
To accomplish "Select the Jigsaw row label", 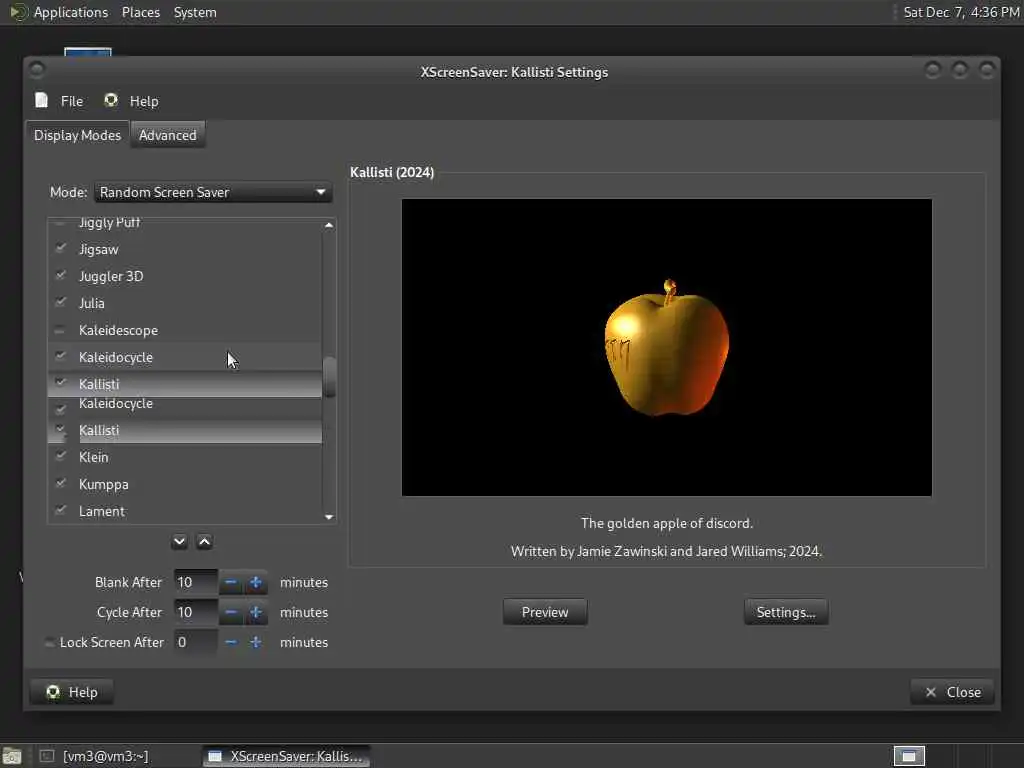I will click(x=99, y=249).
